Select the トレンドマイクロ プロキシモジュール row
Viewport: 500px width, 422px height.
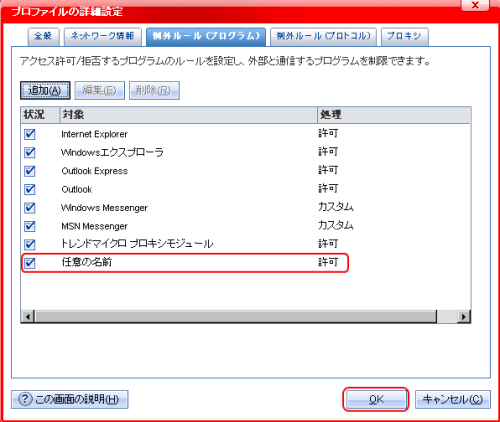click(246, 244)
